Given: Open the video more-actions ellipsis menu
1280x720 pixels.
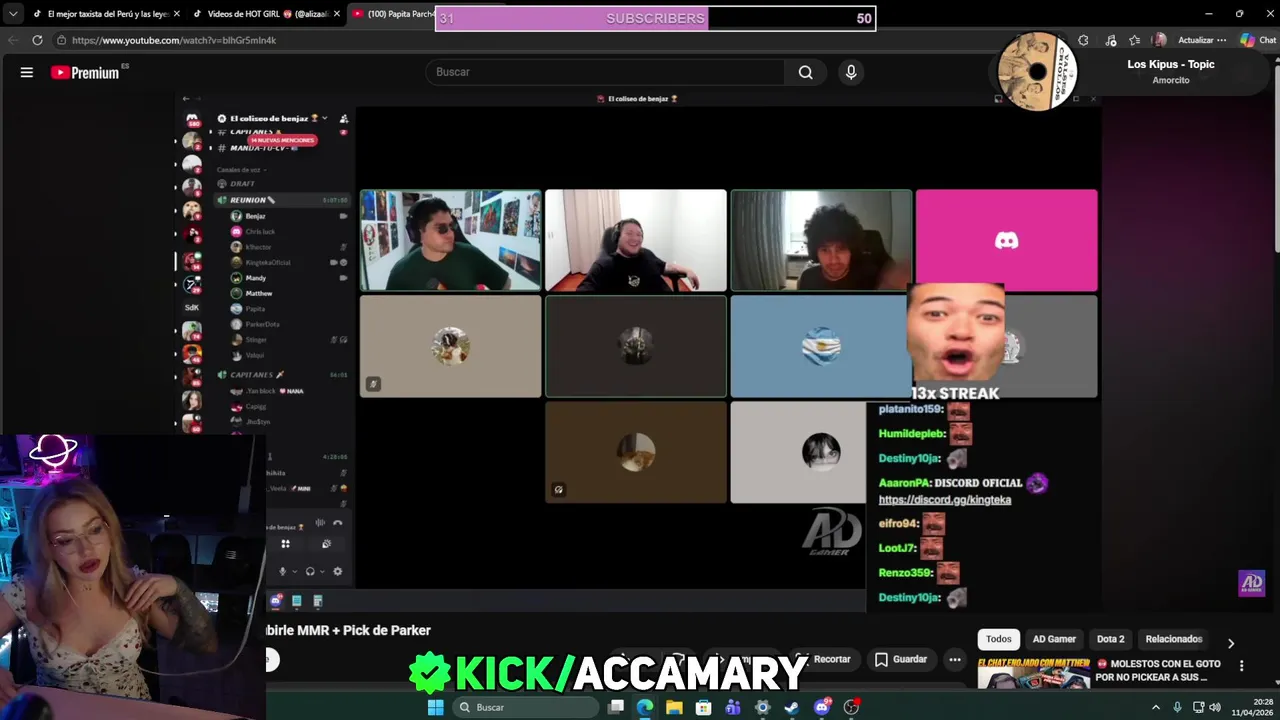Looking at the screenshot, I should pyautogui.click(x=955, y=659).
